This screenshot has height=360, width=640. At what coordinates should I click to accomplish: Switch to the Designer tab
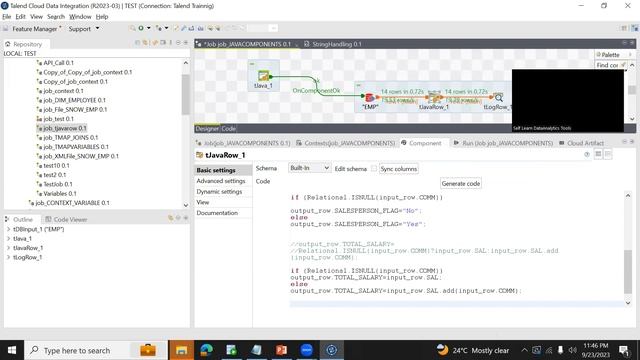click(x=207, y=129)
